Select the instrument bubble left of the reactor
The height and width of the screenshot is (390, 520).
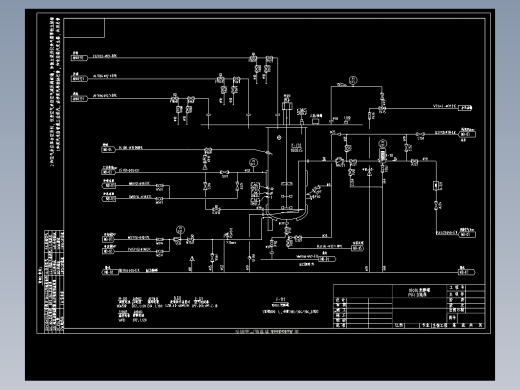(254, 162)
